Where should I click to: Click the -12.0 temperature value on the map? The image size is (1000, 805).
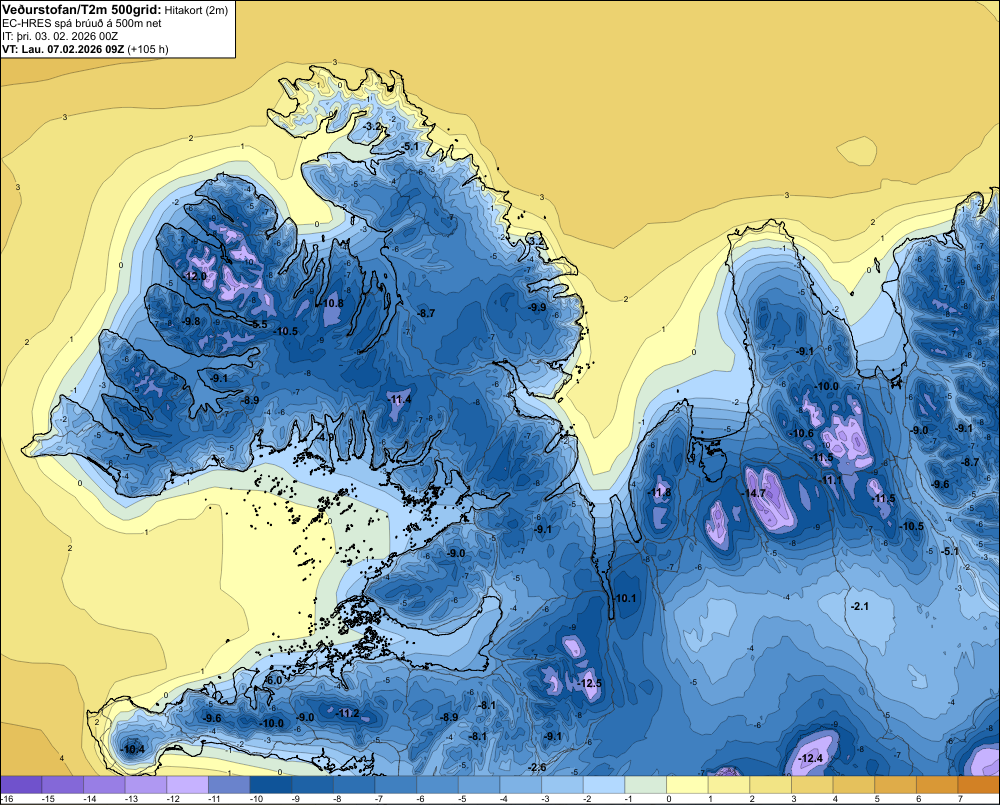196,276
